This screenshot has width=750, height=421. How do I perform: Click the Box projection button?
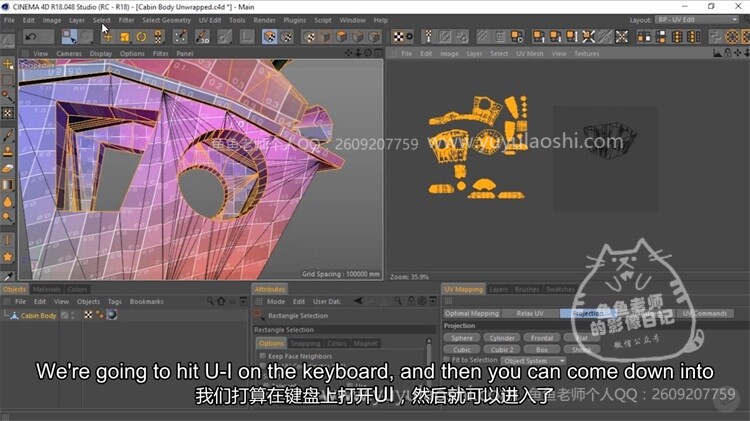[x=542, y=350]
